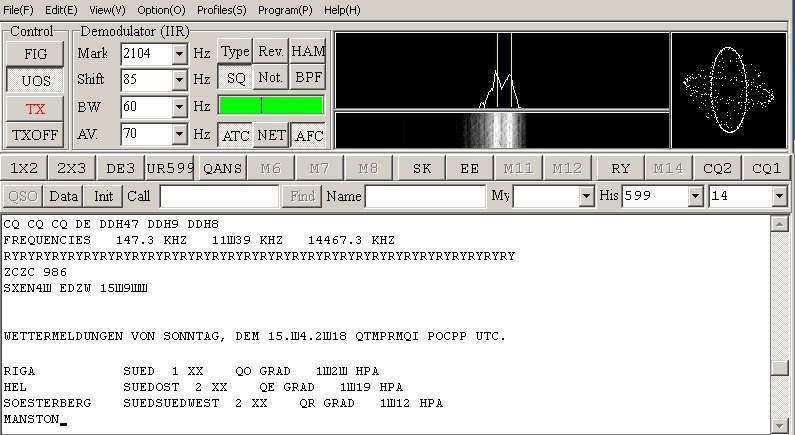The image size is (795, 435).
Task: Click the red TX button
Action: point(35,108)
